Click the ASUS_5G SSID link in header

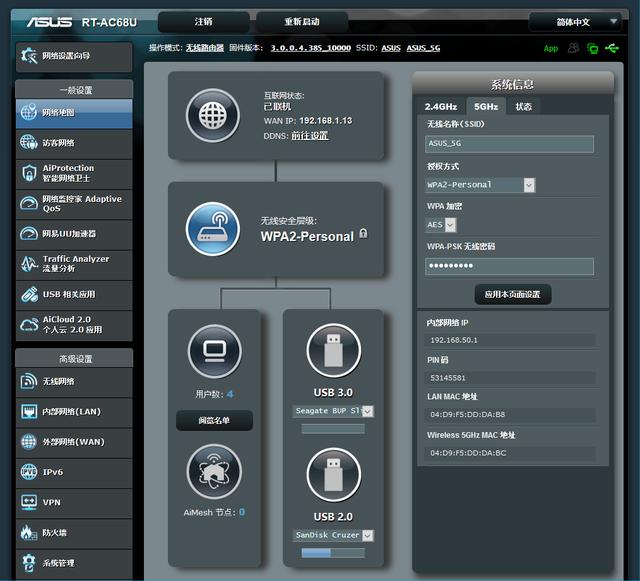(x=423, y=48)
